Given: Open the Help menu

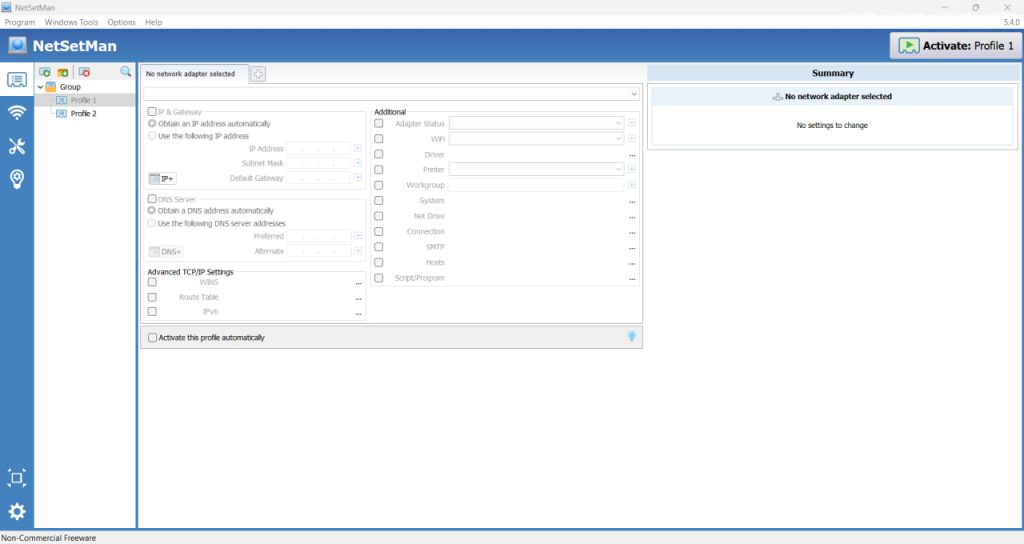Looking at the screenshot, I should click(153, 22).
